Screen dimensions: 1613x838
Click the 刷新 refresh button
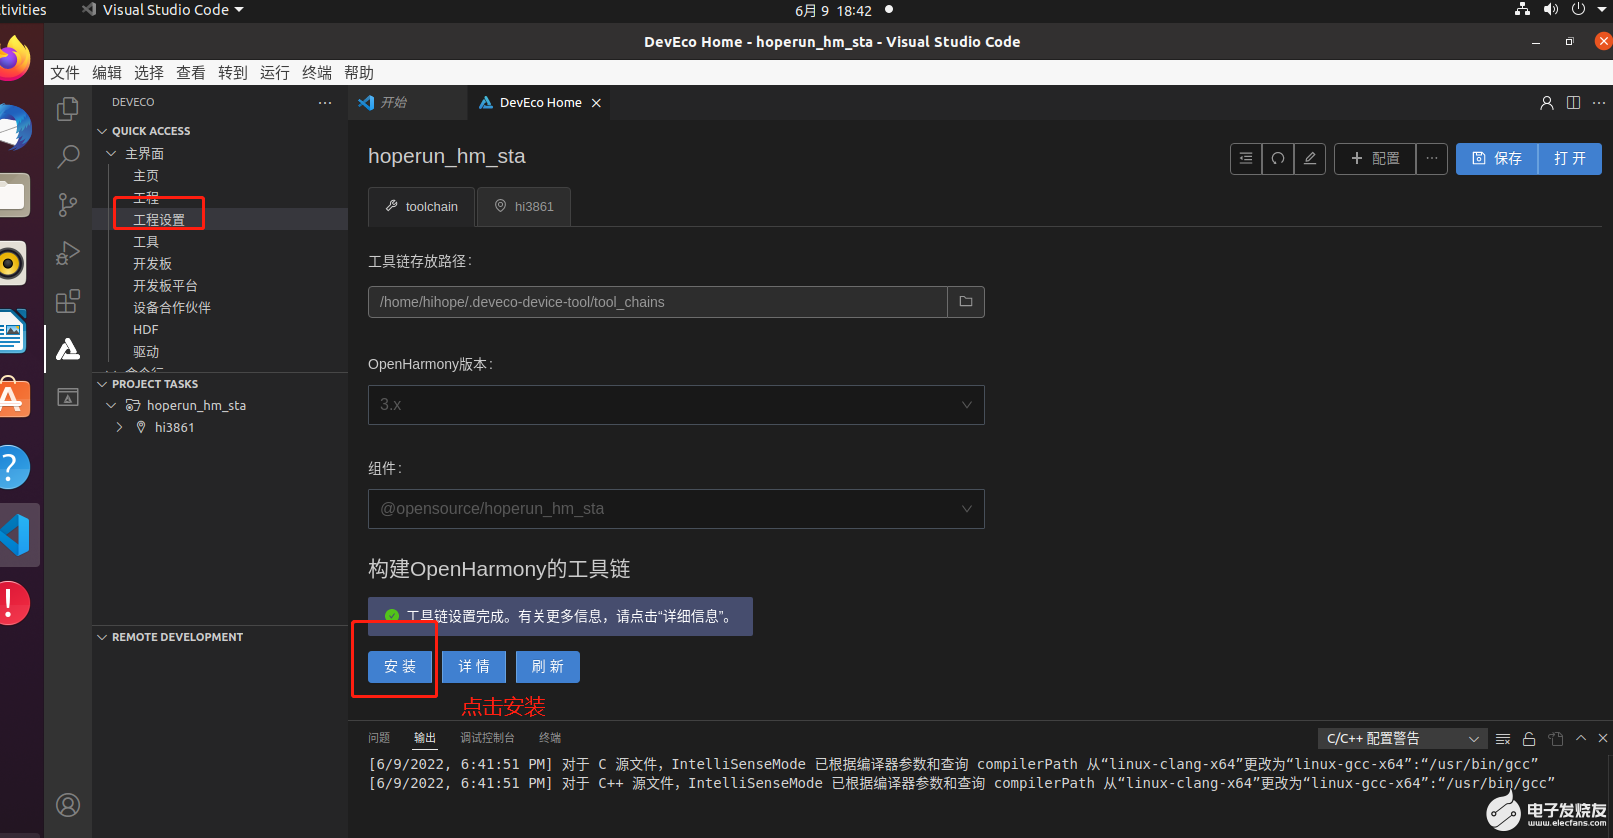548,667
